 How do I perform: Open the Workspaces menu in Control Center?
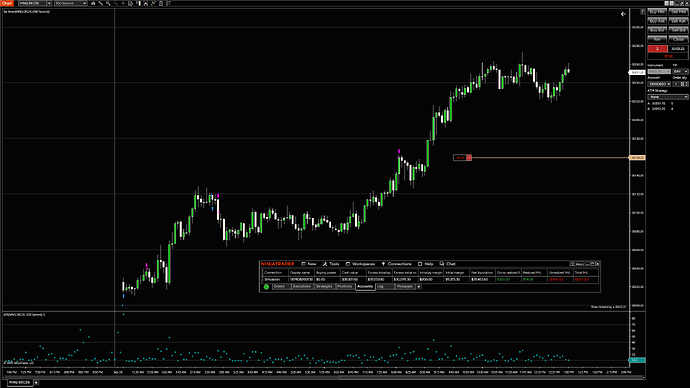pos(360,264)
